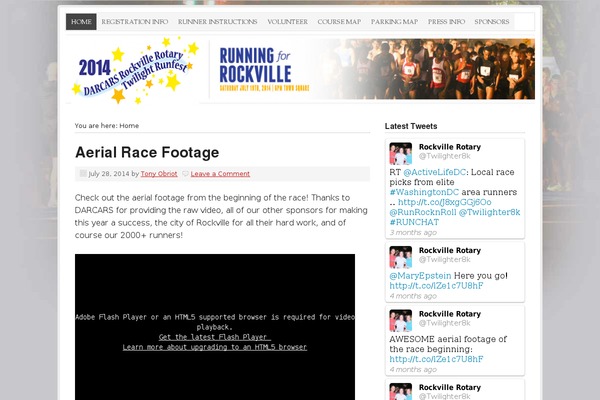Click the 3 months ago timestamp
600x400 pixels.
click(413, 232)
